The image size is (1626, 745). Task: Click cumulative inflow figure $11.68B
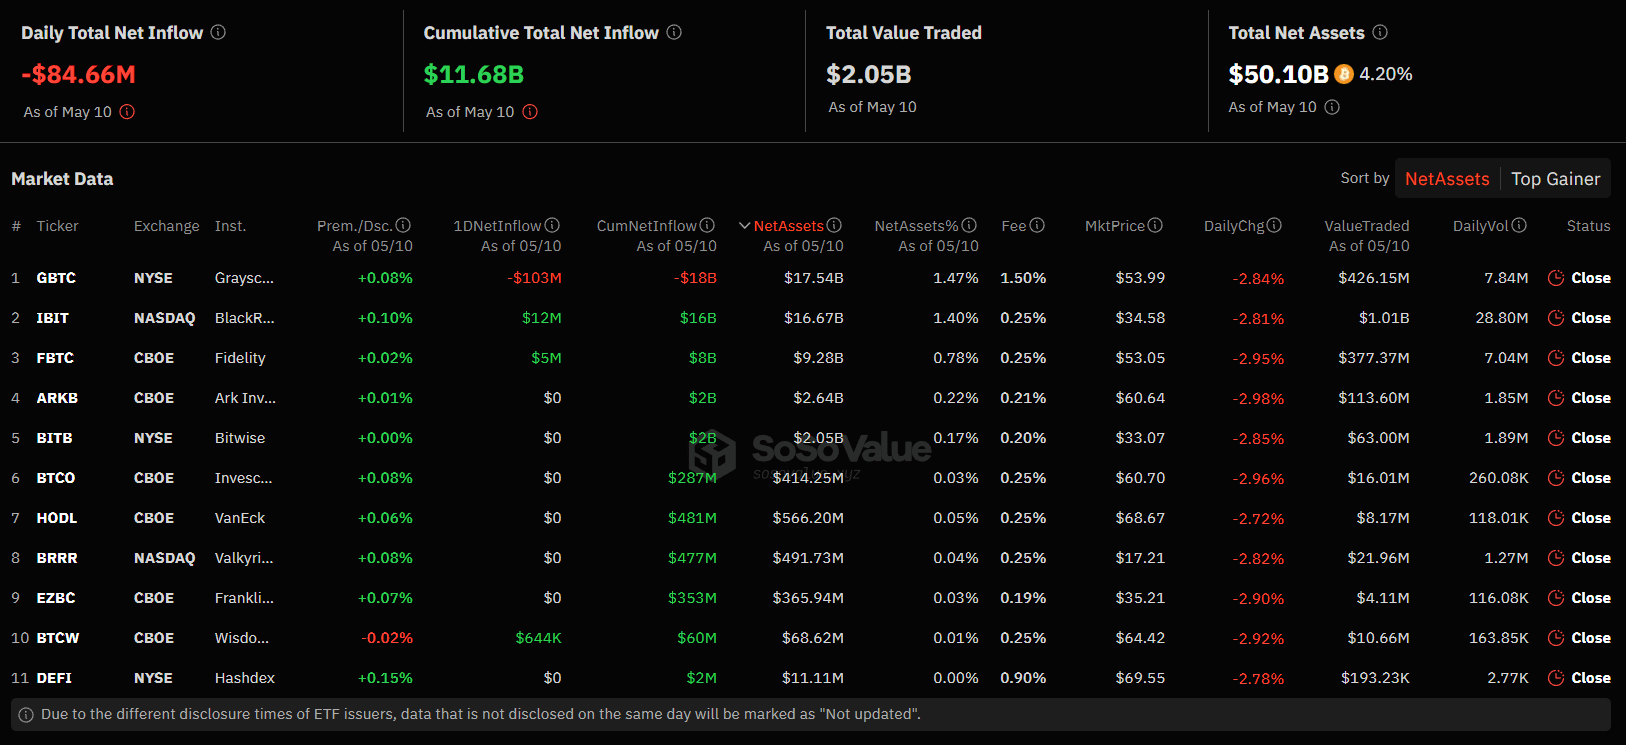click(474, 74)
